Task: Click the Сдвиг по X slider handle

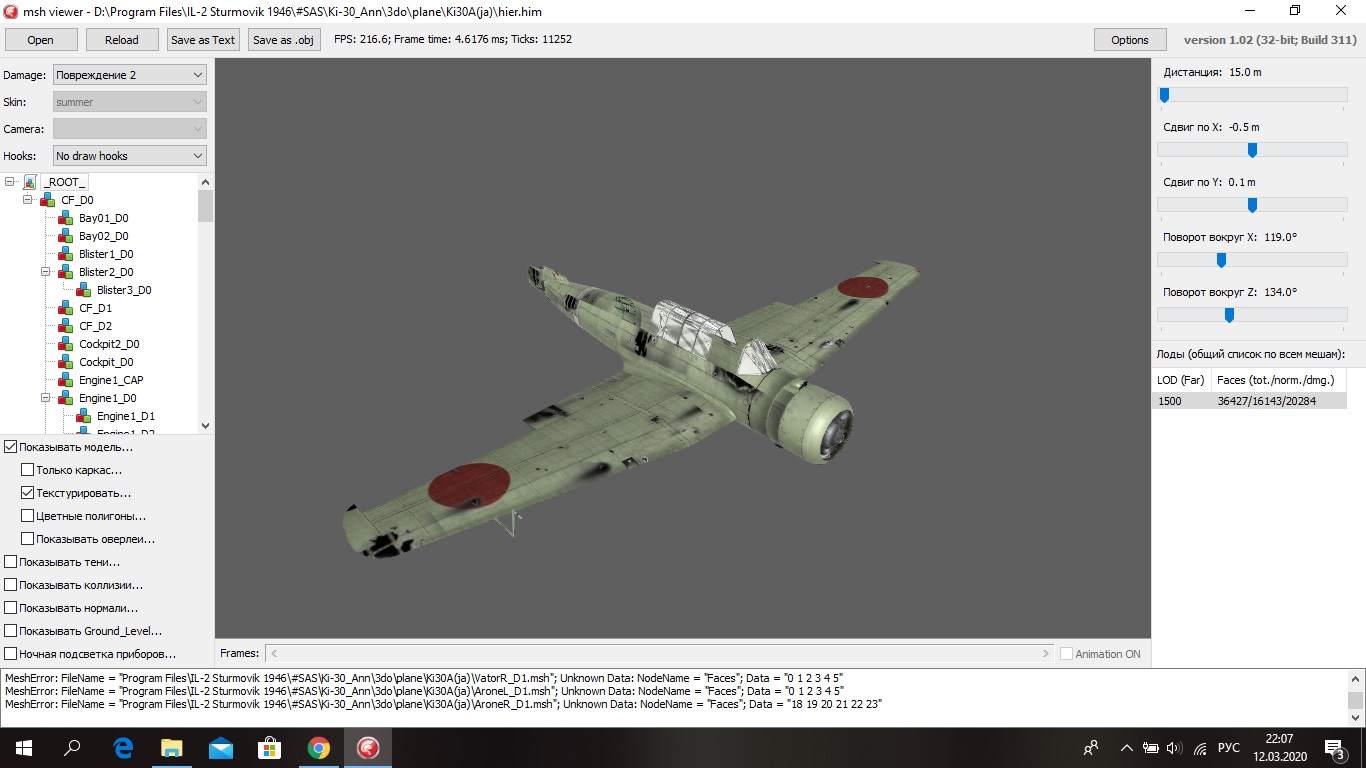Action: click(x=1252, y=150)
